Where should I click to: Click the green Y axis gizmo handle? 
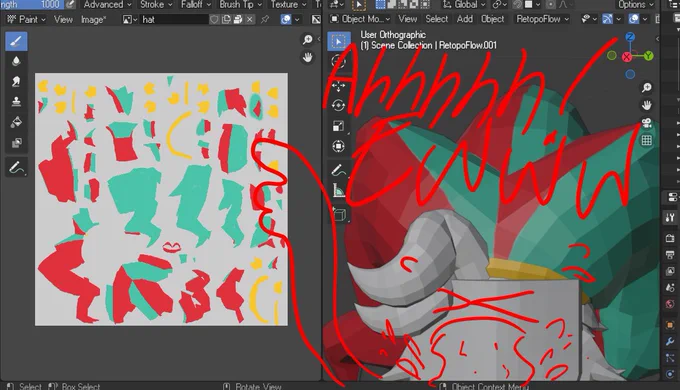click(648, 56)
